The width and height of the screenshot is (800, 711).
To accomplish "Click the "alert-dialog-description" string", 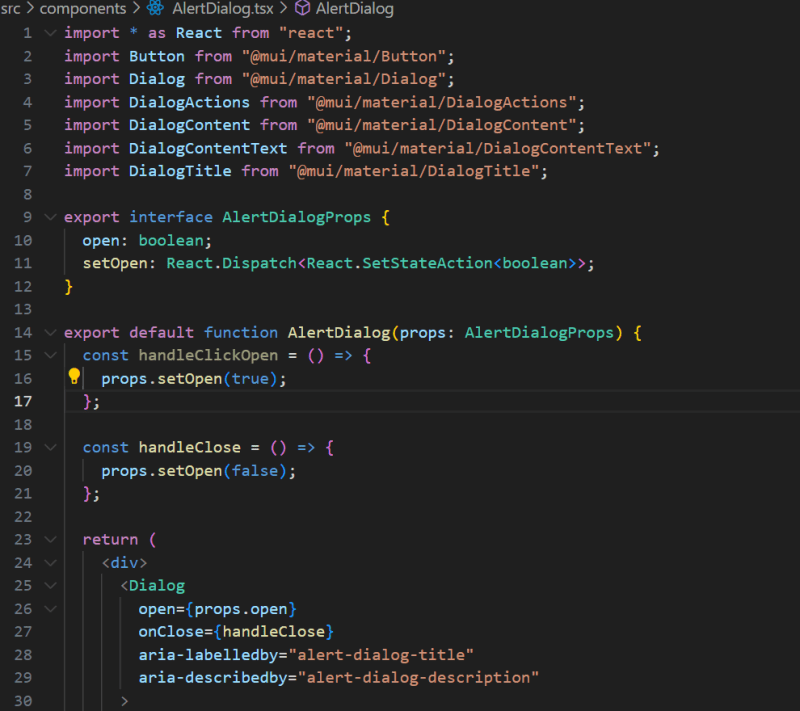I will click(418, 678).
